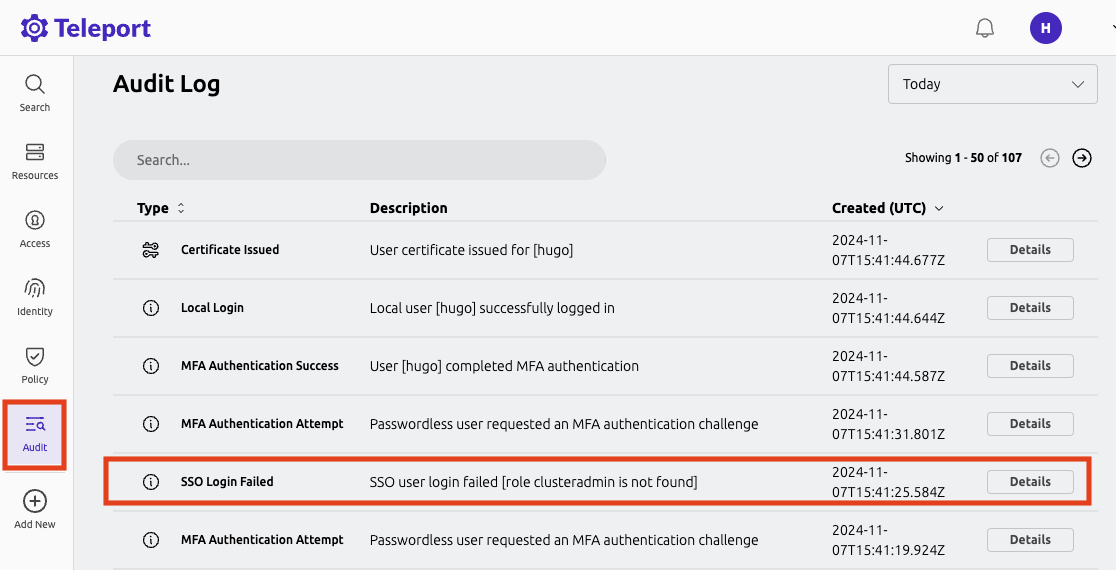Open Identity fingerprint section

35,296
